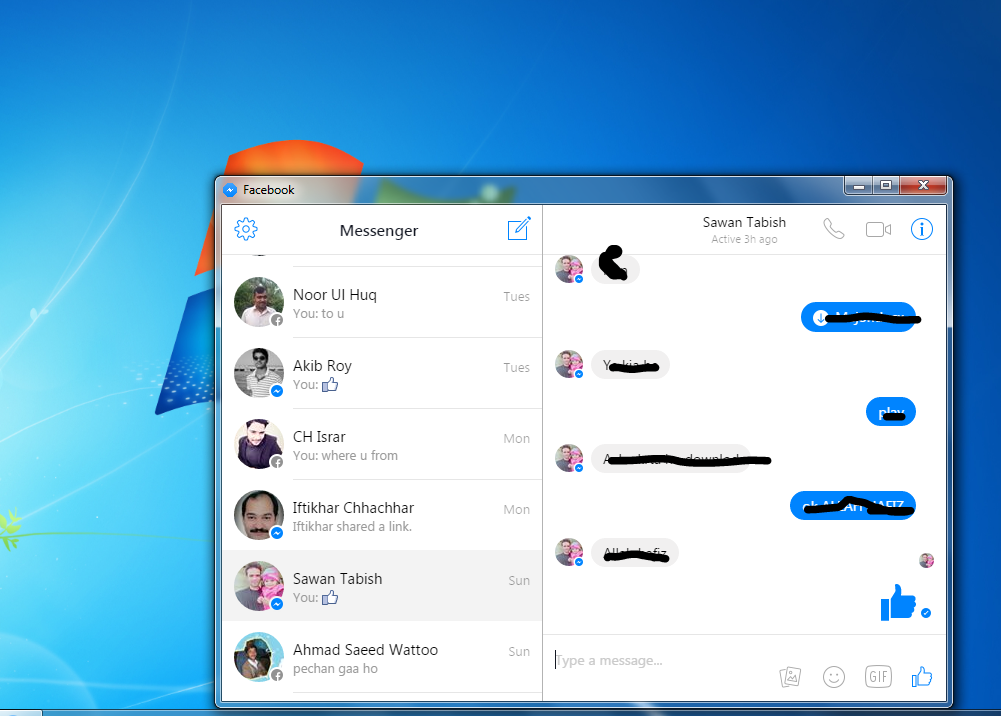Start a video call with Sawan Tabish
1001x716 pixels.
click(x=878, y=229)
